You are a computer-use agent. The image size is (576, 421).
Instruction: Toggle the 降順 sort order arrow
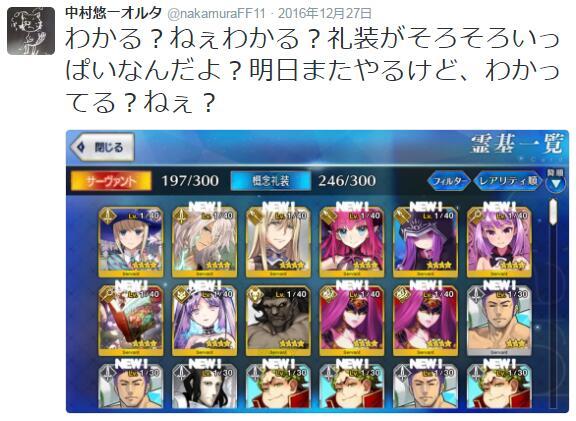tap(555, 181)
